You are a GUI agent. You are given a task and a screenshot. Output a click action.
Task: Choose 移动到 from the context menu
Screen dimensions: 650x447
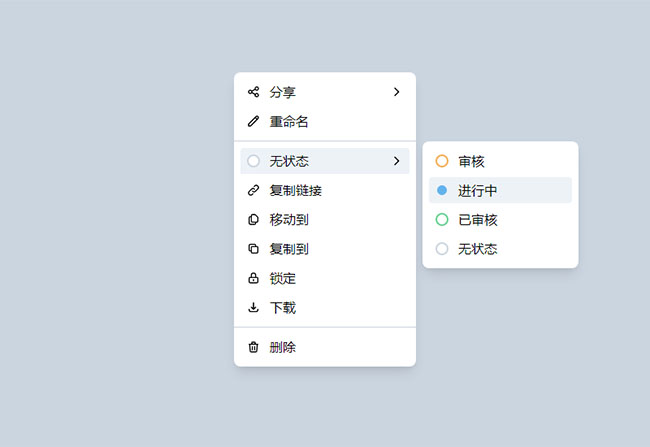(289, 219)
